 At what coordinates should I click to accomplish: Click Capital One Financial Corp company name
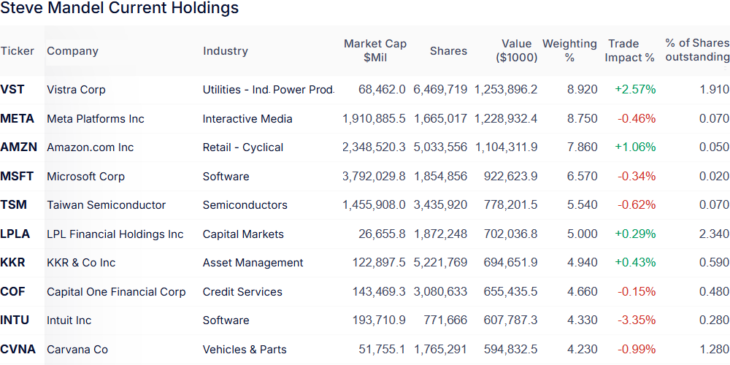coord(116,292)
